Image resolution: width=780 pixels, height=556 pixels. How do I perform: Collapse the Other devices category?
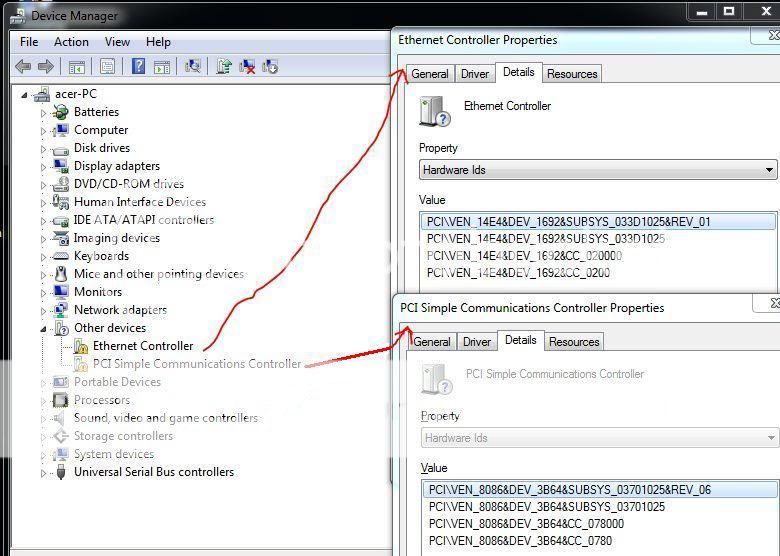[x=43, y=328]
